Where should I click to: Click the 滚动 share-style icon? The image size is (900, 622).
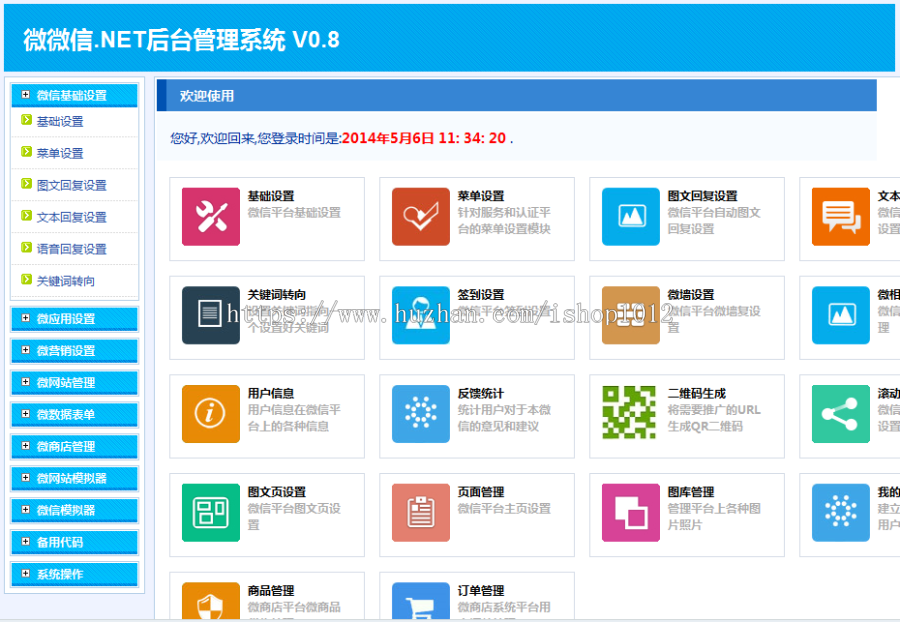click(840, 413)
